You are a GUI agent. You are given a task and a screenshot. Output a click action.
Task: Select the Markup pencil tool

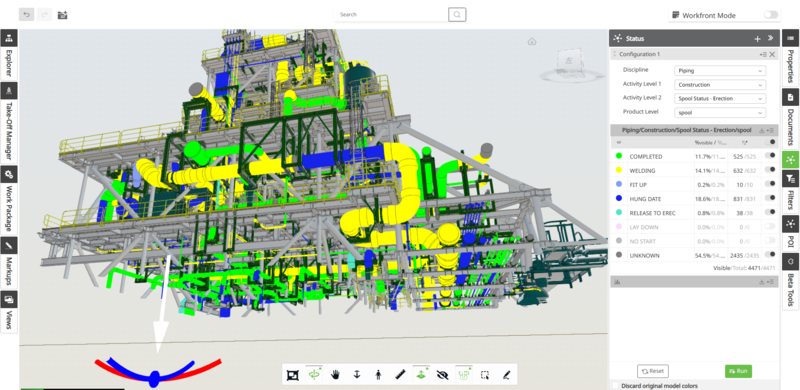(x=506, y=375)
